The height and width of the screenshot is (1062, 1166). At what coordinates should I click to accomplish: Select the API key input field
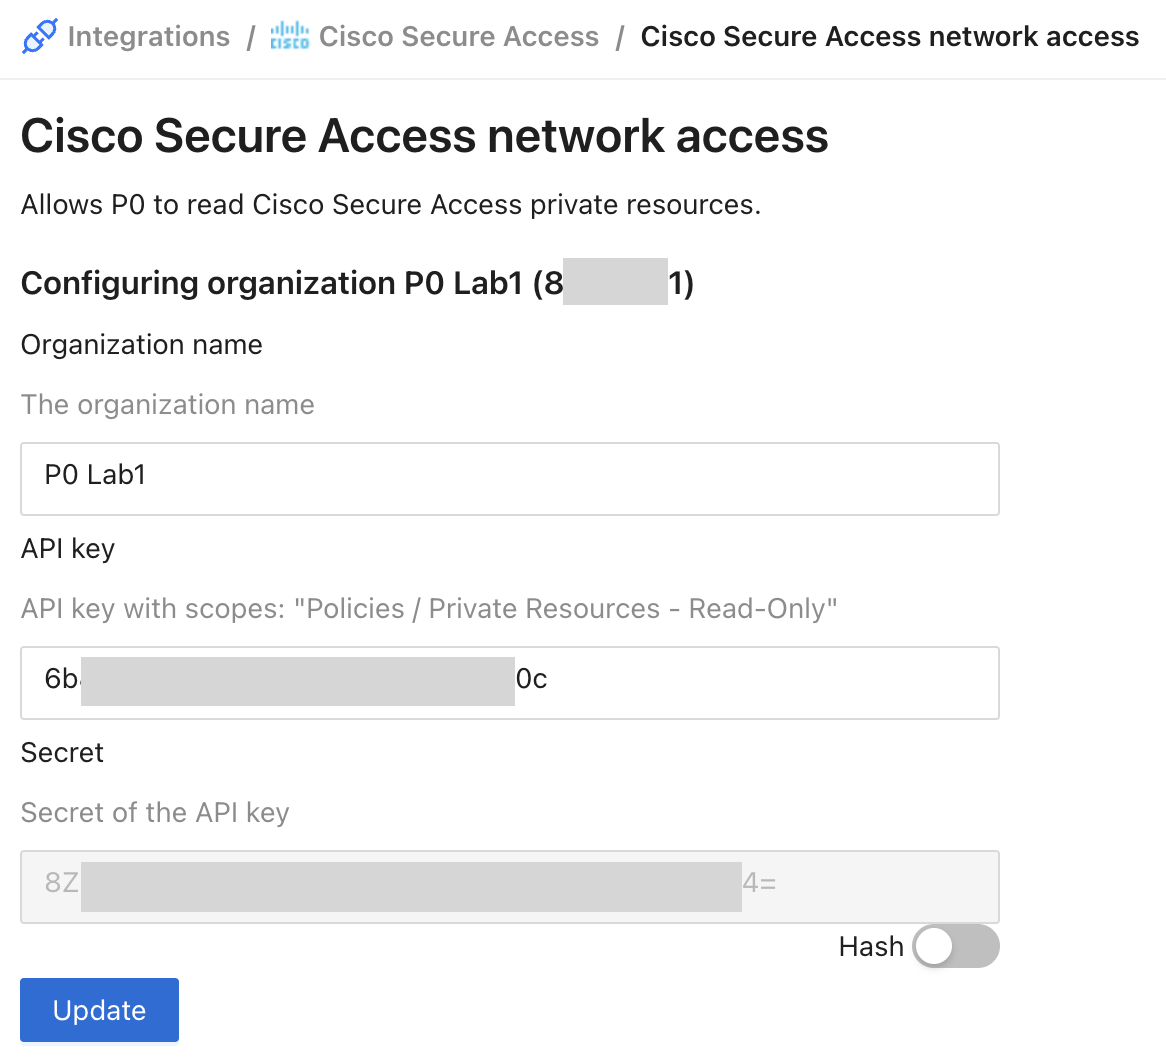pos(509,683)
